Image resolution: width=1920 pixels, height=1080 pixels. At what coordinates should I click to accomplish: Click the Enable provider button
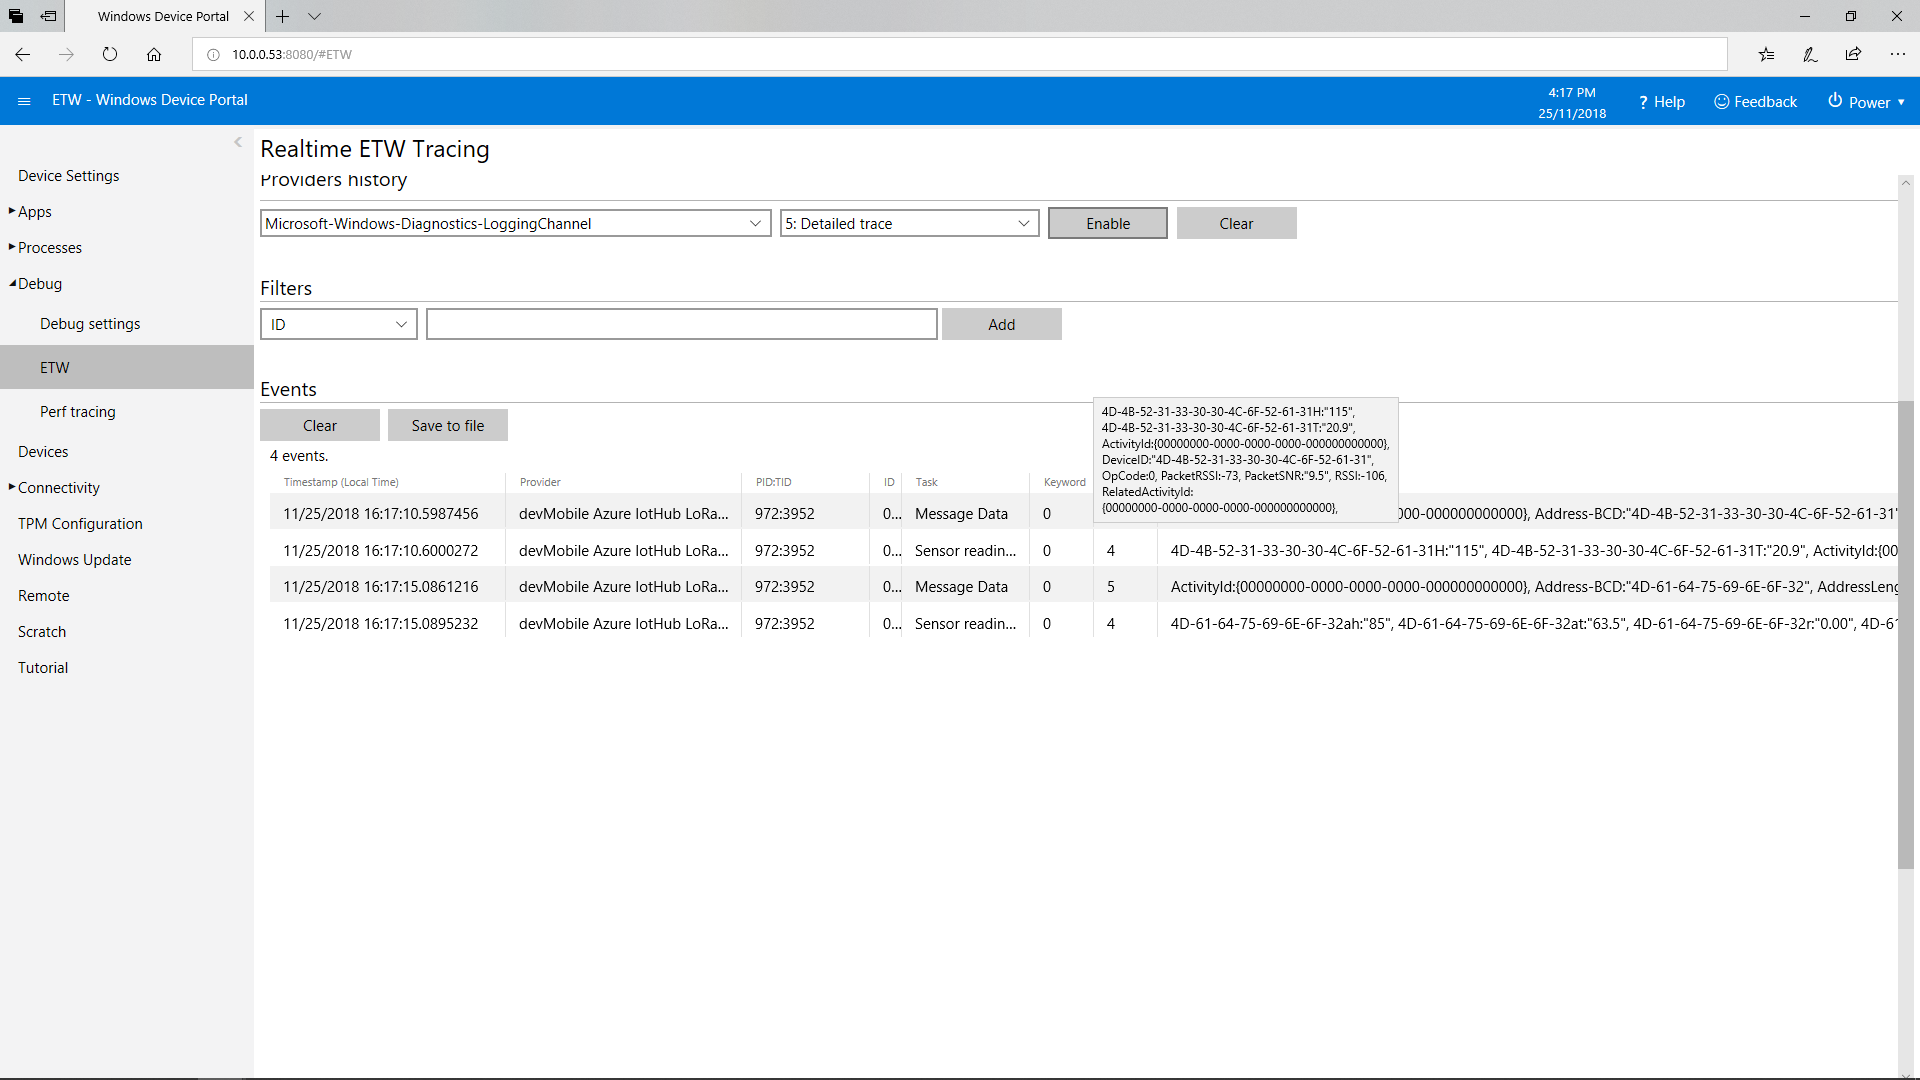click(1107, 223)
